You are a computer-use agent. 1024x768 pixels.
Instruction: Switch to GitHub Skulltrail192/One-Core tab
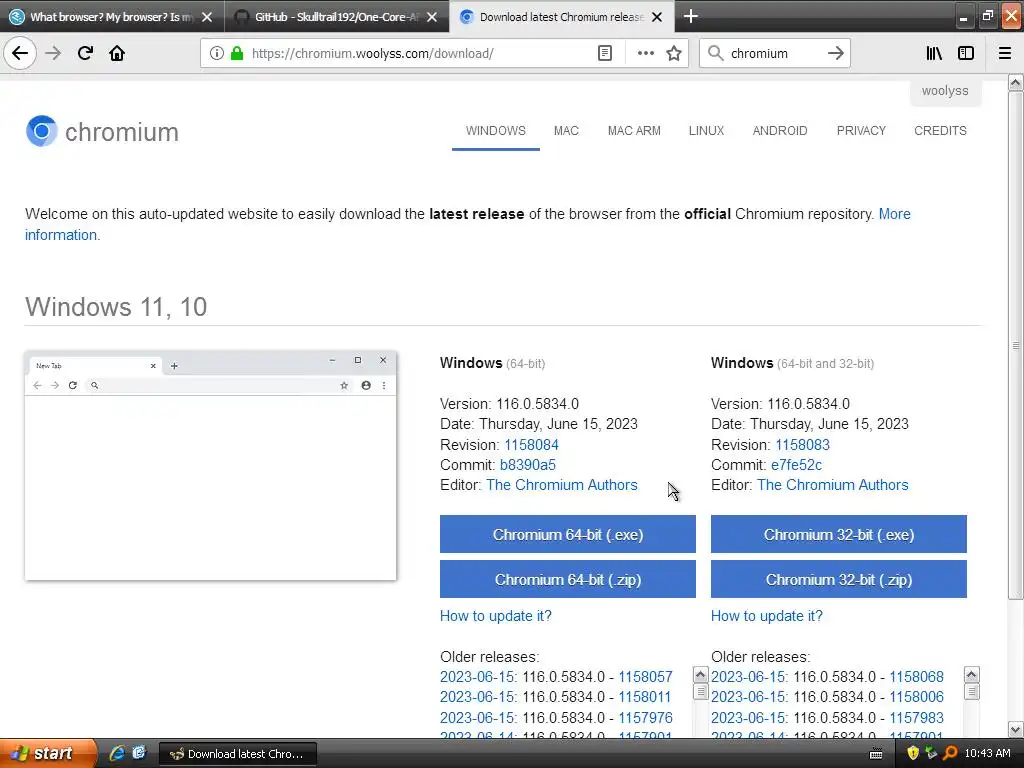tap(337, 17)
